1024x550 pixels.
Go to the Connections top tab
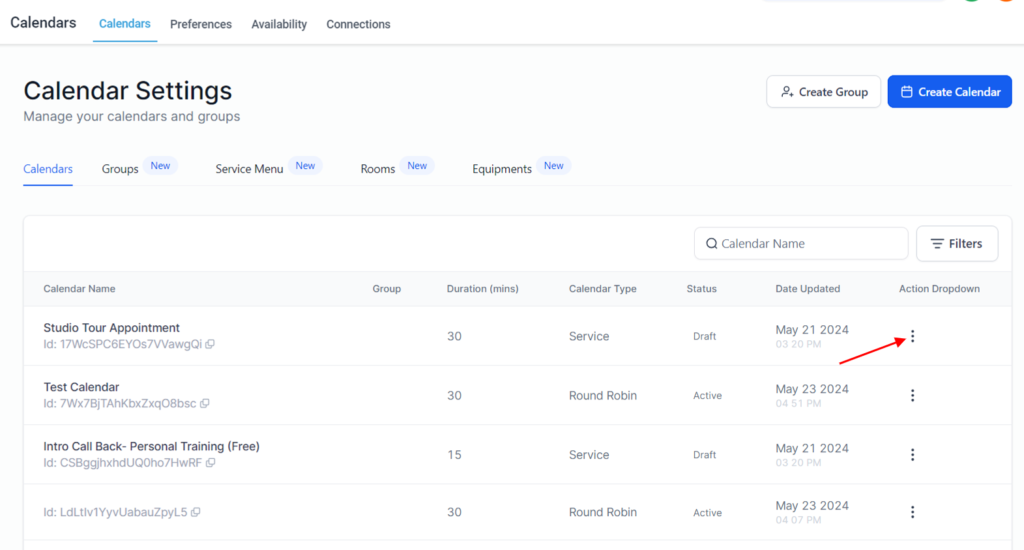pyautogui.click(x=358, y=24)
